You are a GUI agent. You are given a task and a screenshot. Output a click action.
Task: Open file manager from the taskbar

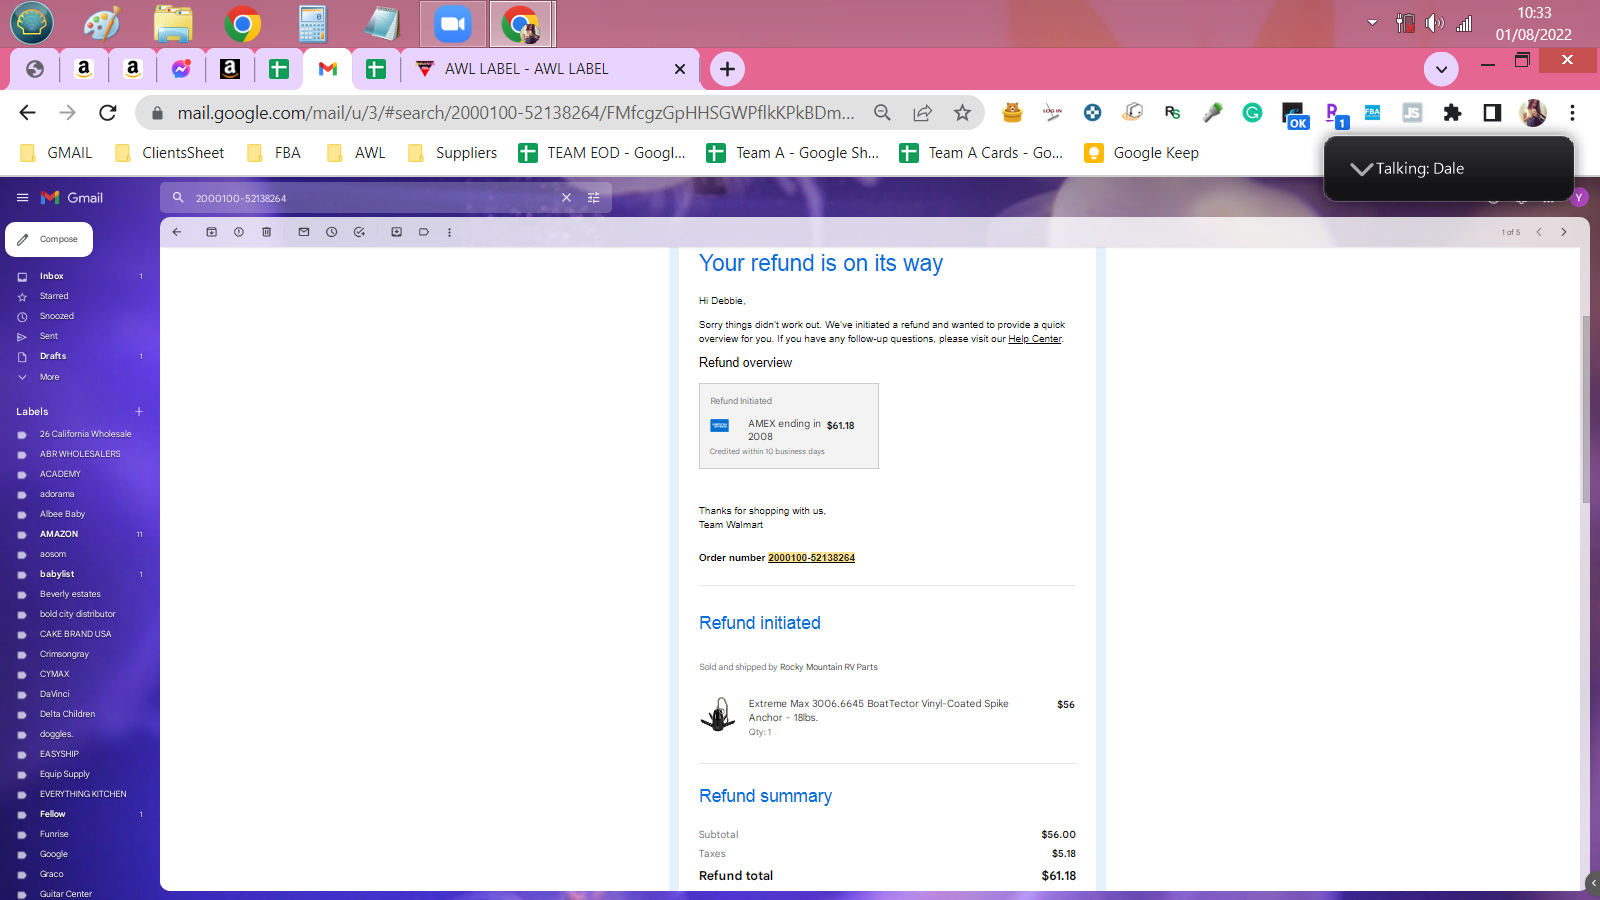[173, 24]
